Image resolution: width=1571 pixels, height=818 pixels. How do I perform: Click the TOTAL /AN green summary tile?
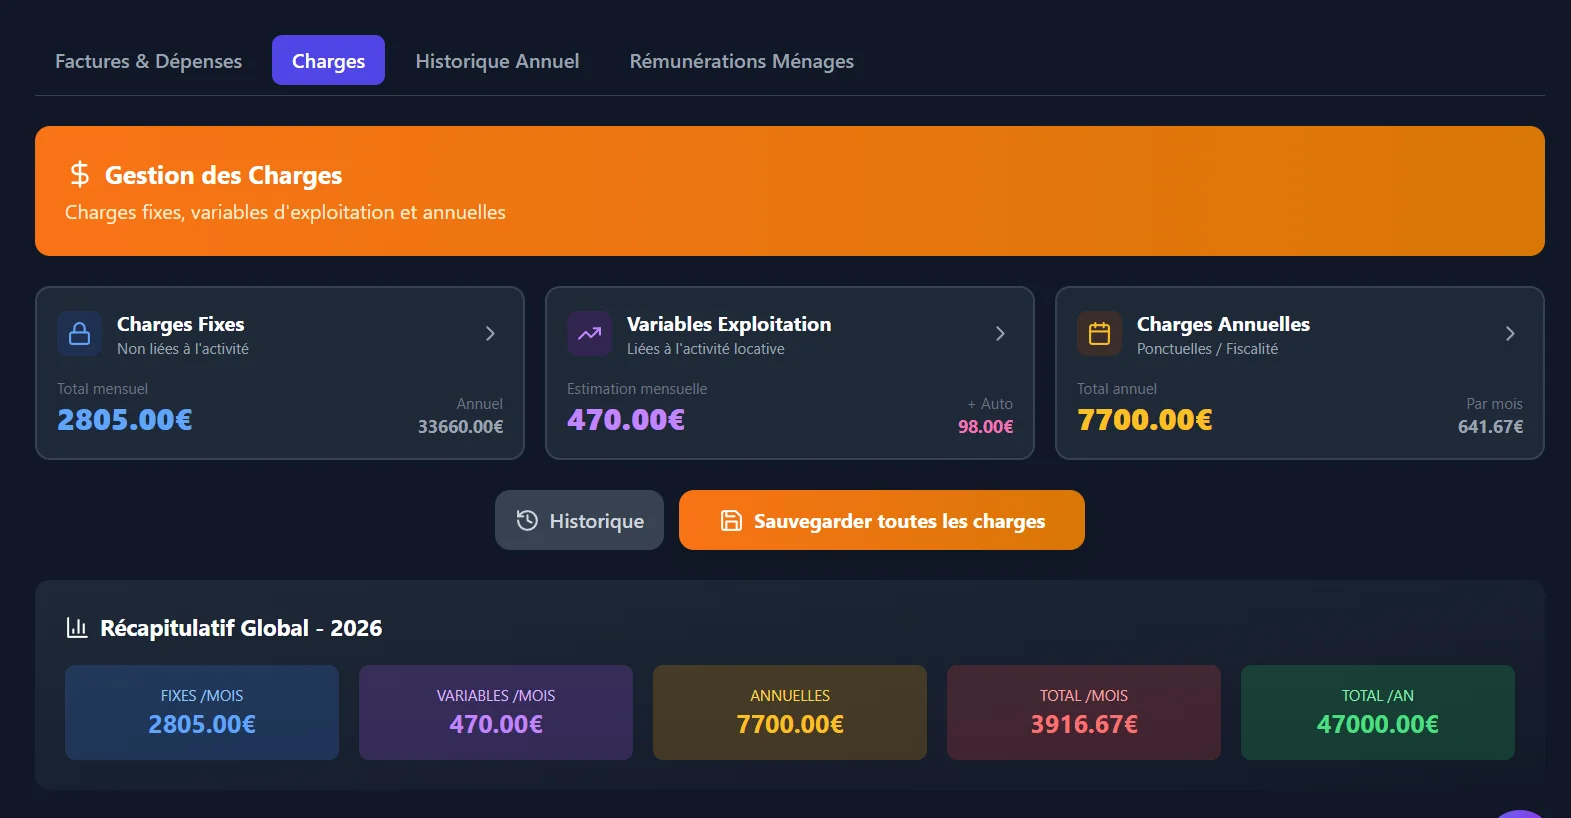point(1377,712)
